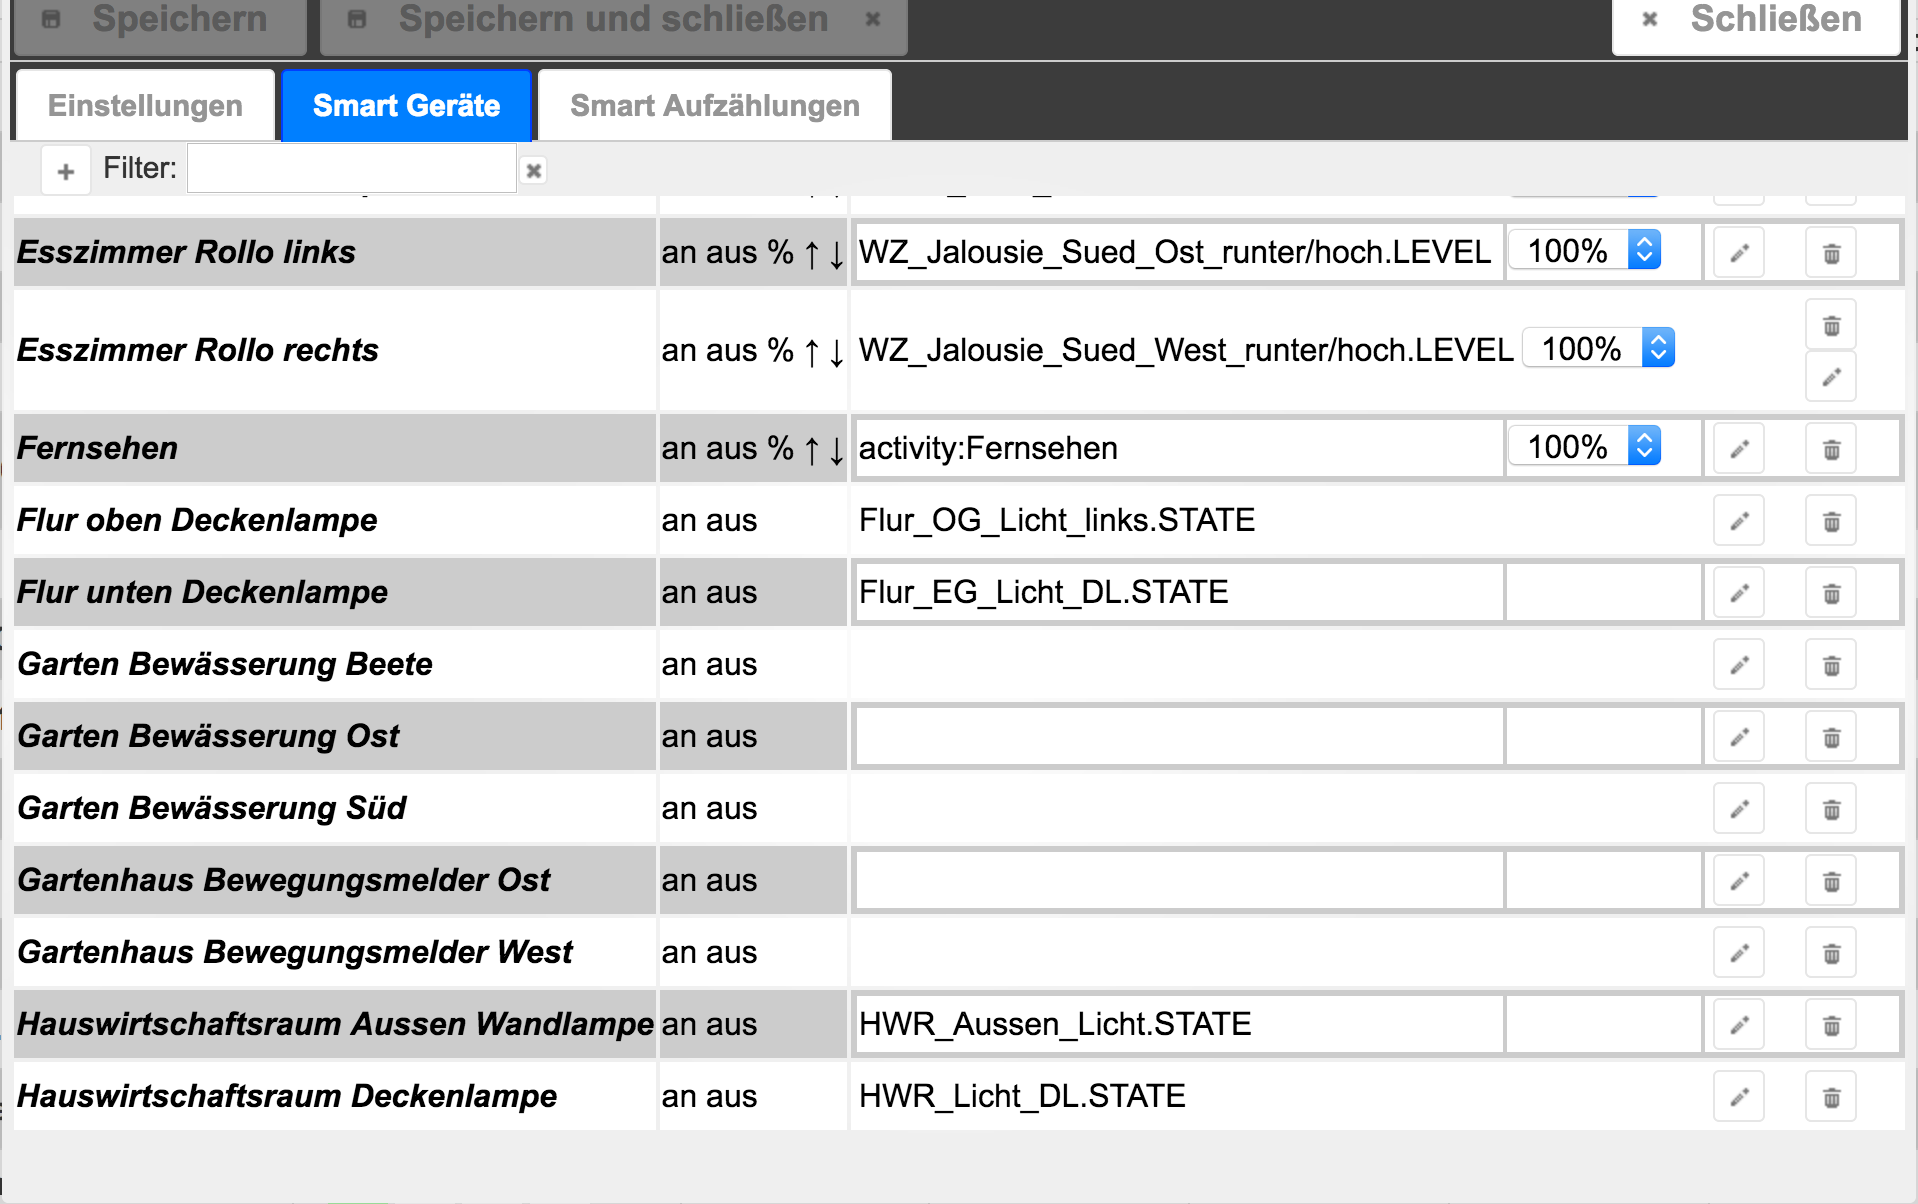Edit Garten Bewässerung Beete entry
The width and height of the screenshot is (1918, 1204).
click(x=1739, y=665)
